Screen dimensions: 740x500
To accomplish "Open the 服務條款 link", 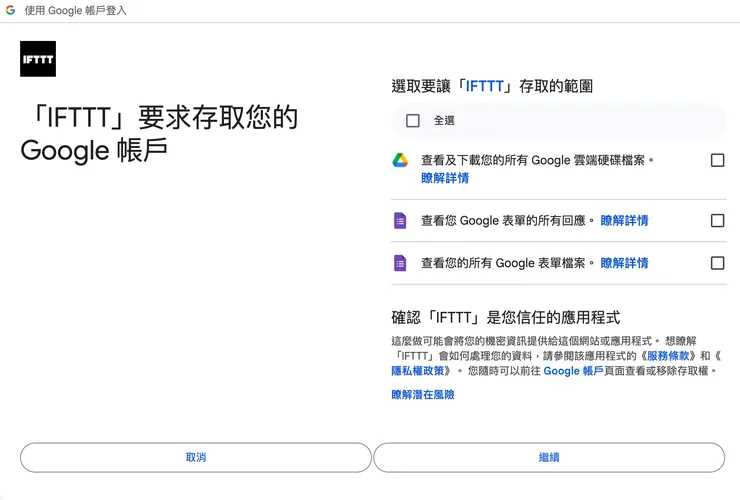I will click(x=668, y=356).
